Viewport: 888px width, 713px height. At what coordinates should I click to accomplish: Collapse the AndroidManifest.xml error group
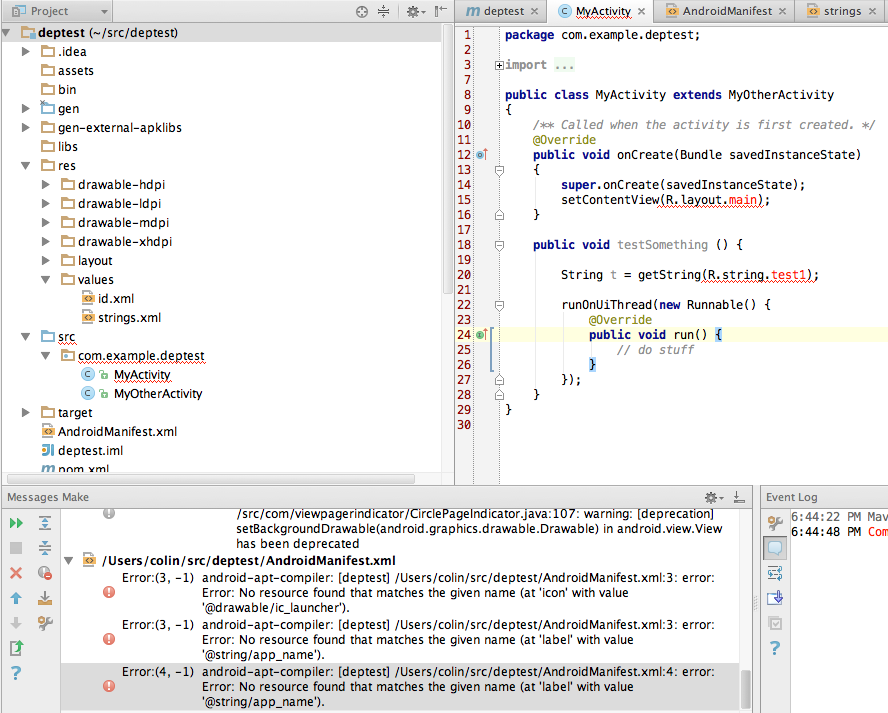[68, 561]
